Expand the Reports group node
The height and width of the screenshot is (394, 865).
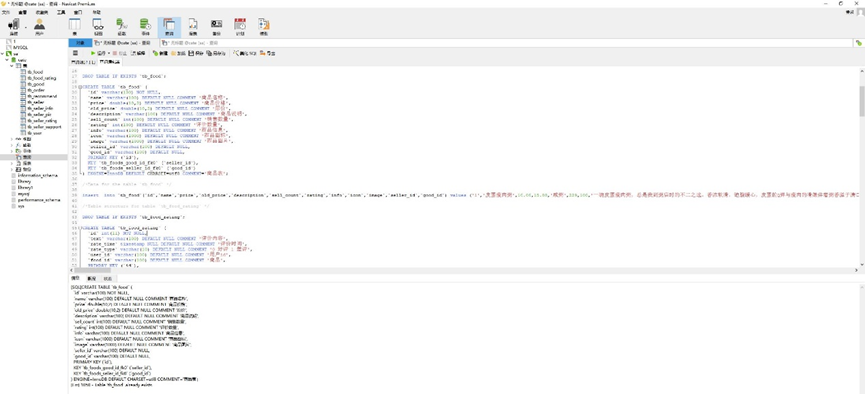(x=12, y=163)
